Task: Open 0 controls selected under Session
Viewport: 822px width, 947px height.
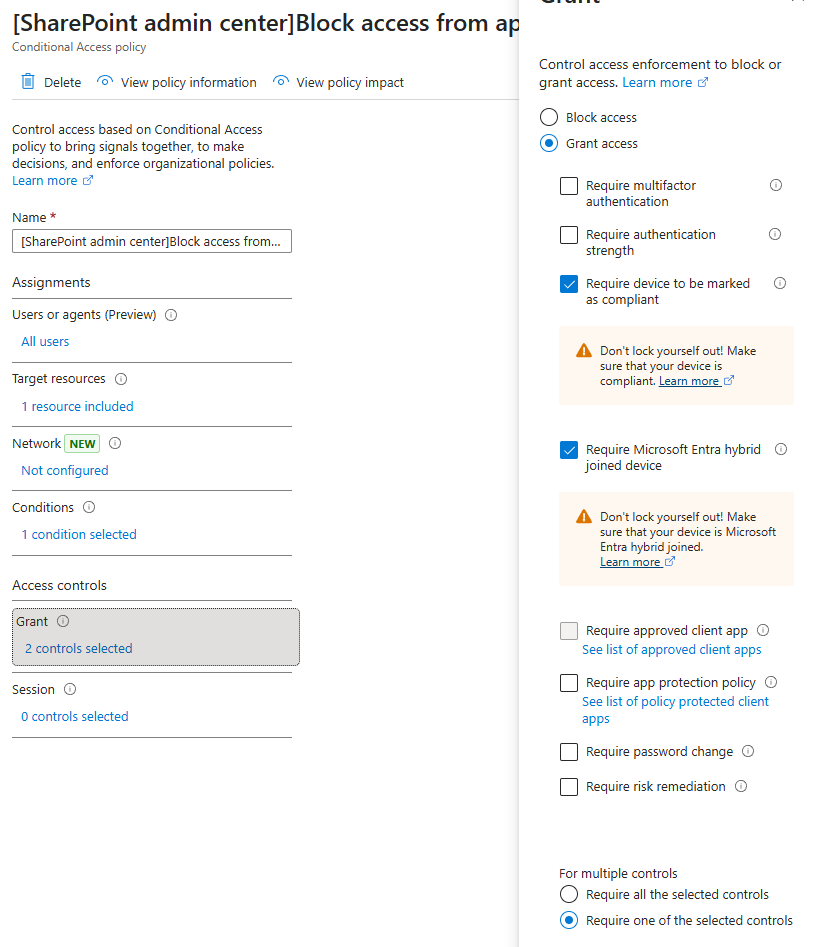Action: [75, 716]
